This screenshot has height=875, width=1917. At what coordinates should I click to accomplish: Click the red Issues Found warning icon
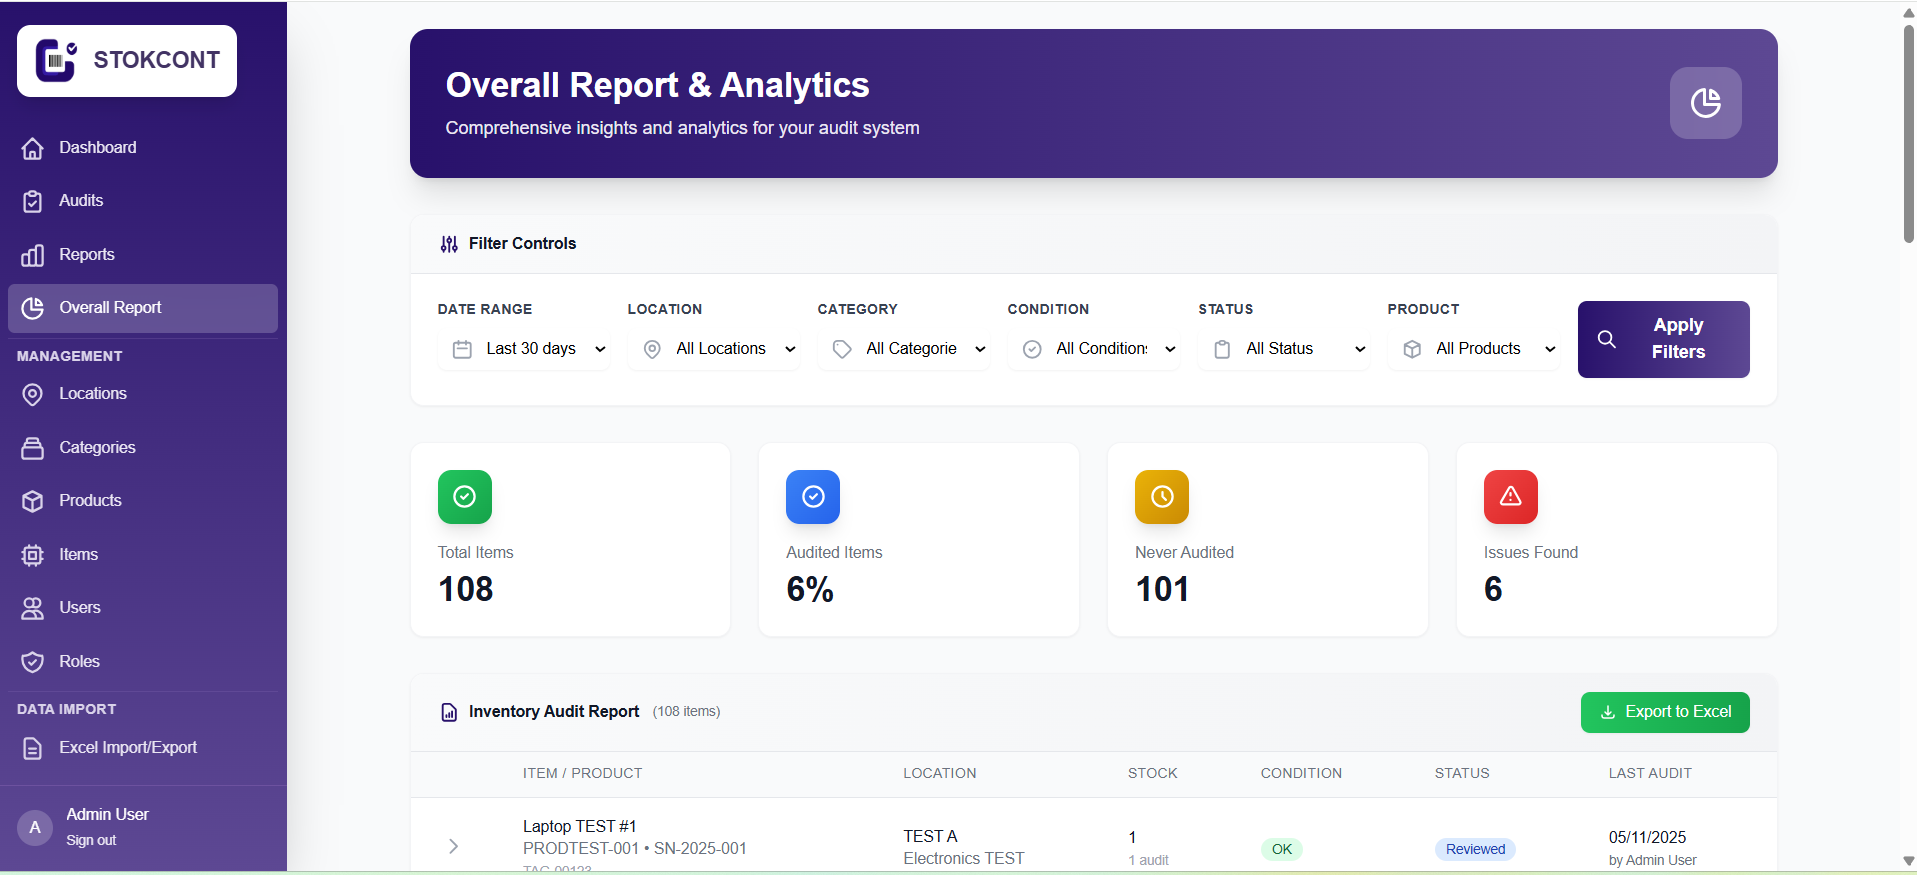1510,497
